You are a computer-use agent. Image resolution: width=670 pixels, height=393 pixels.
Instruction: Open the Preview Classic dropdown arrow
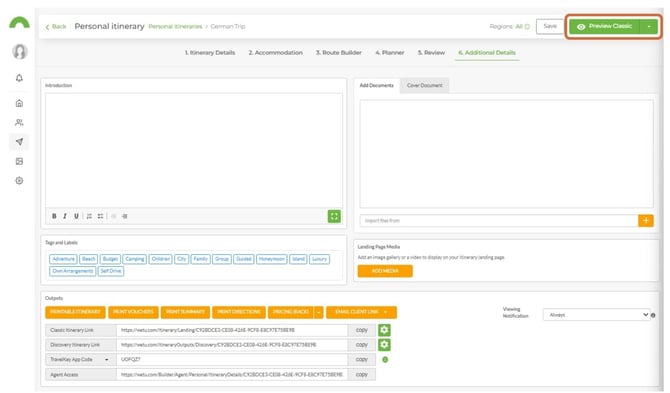click(x=649, y=26)
